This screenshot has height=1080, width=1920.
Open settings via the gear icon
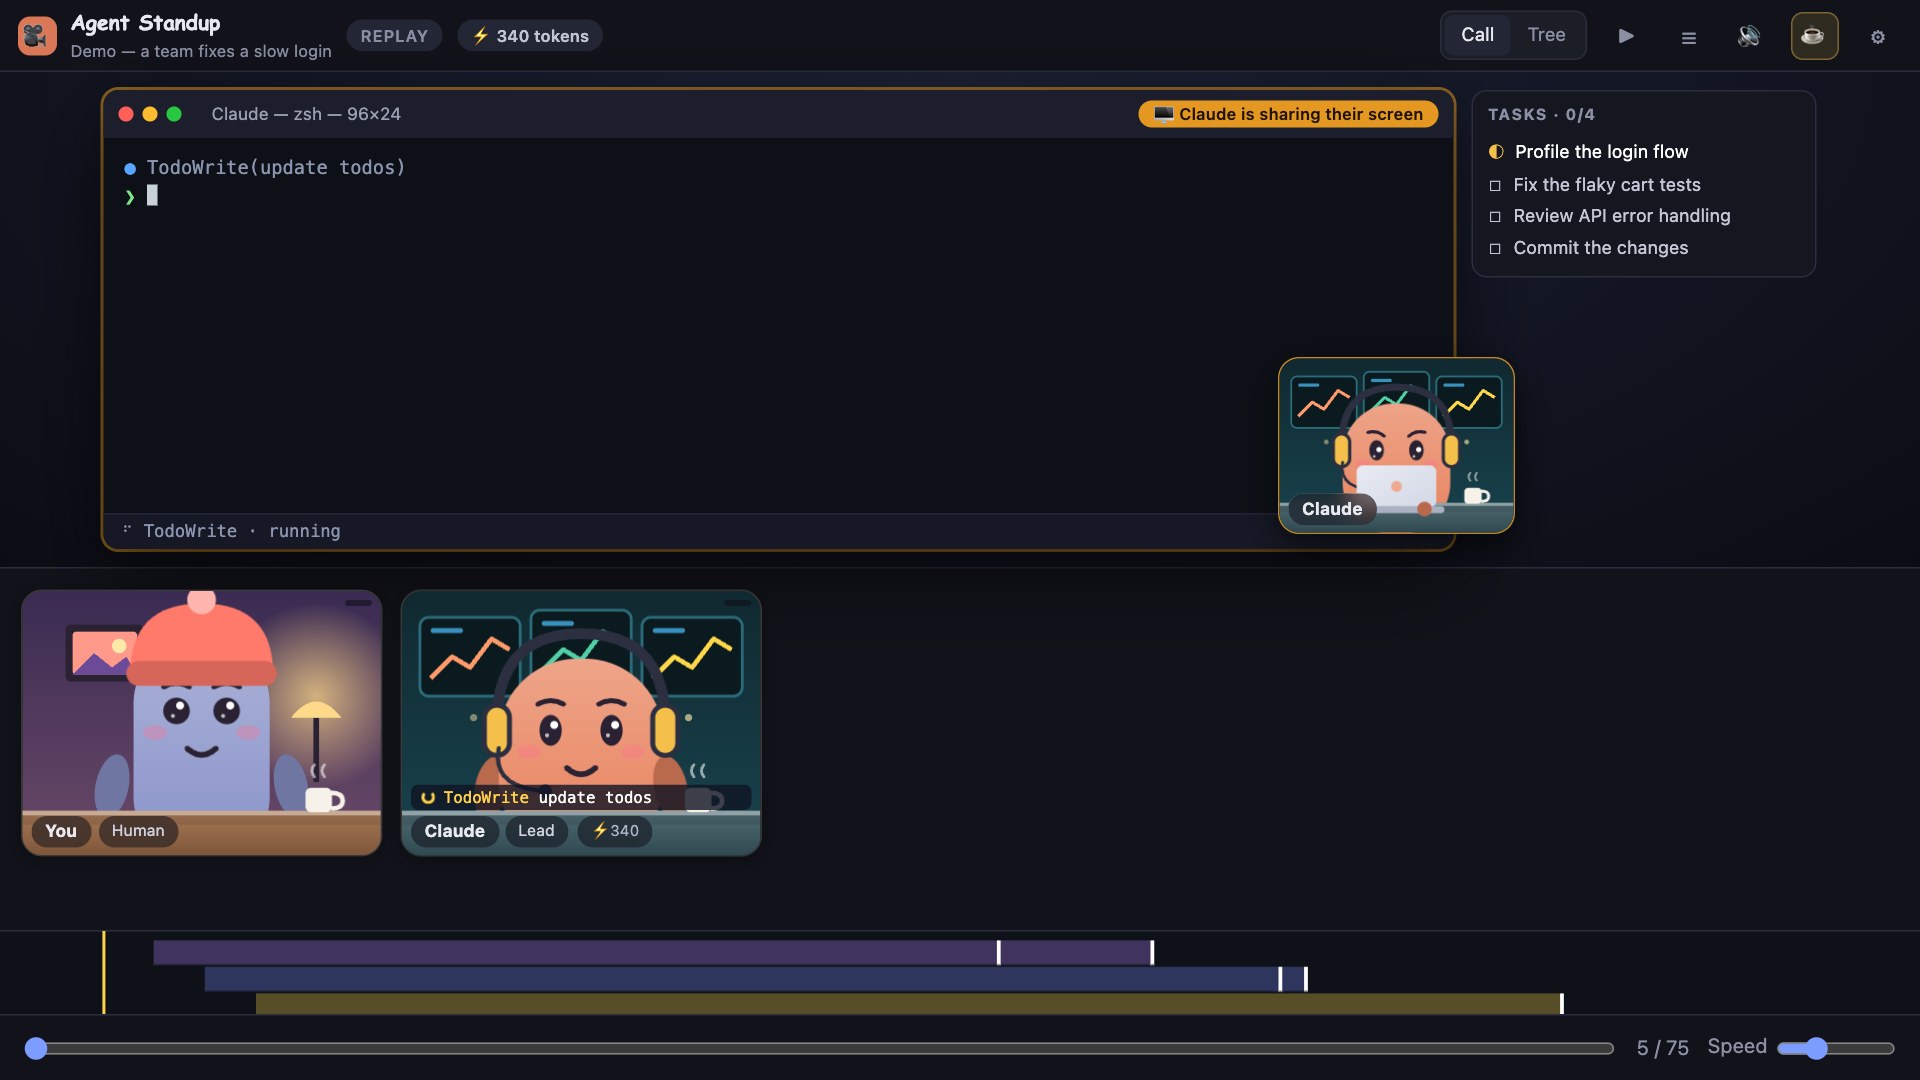[1878, 37]
